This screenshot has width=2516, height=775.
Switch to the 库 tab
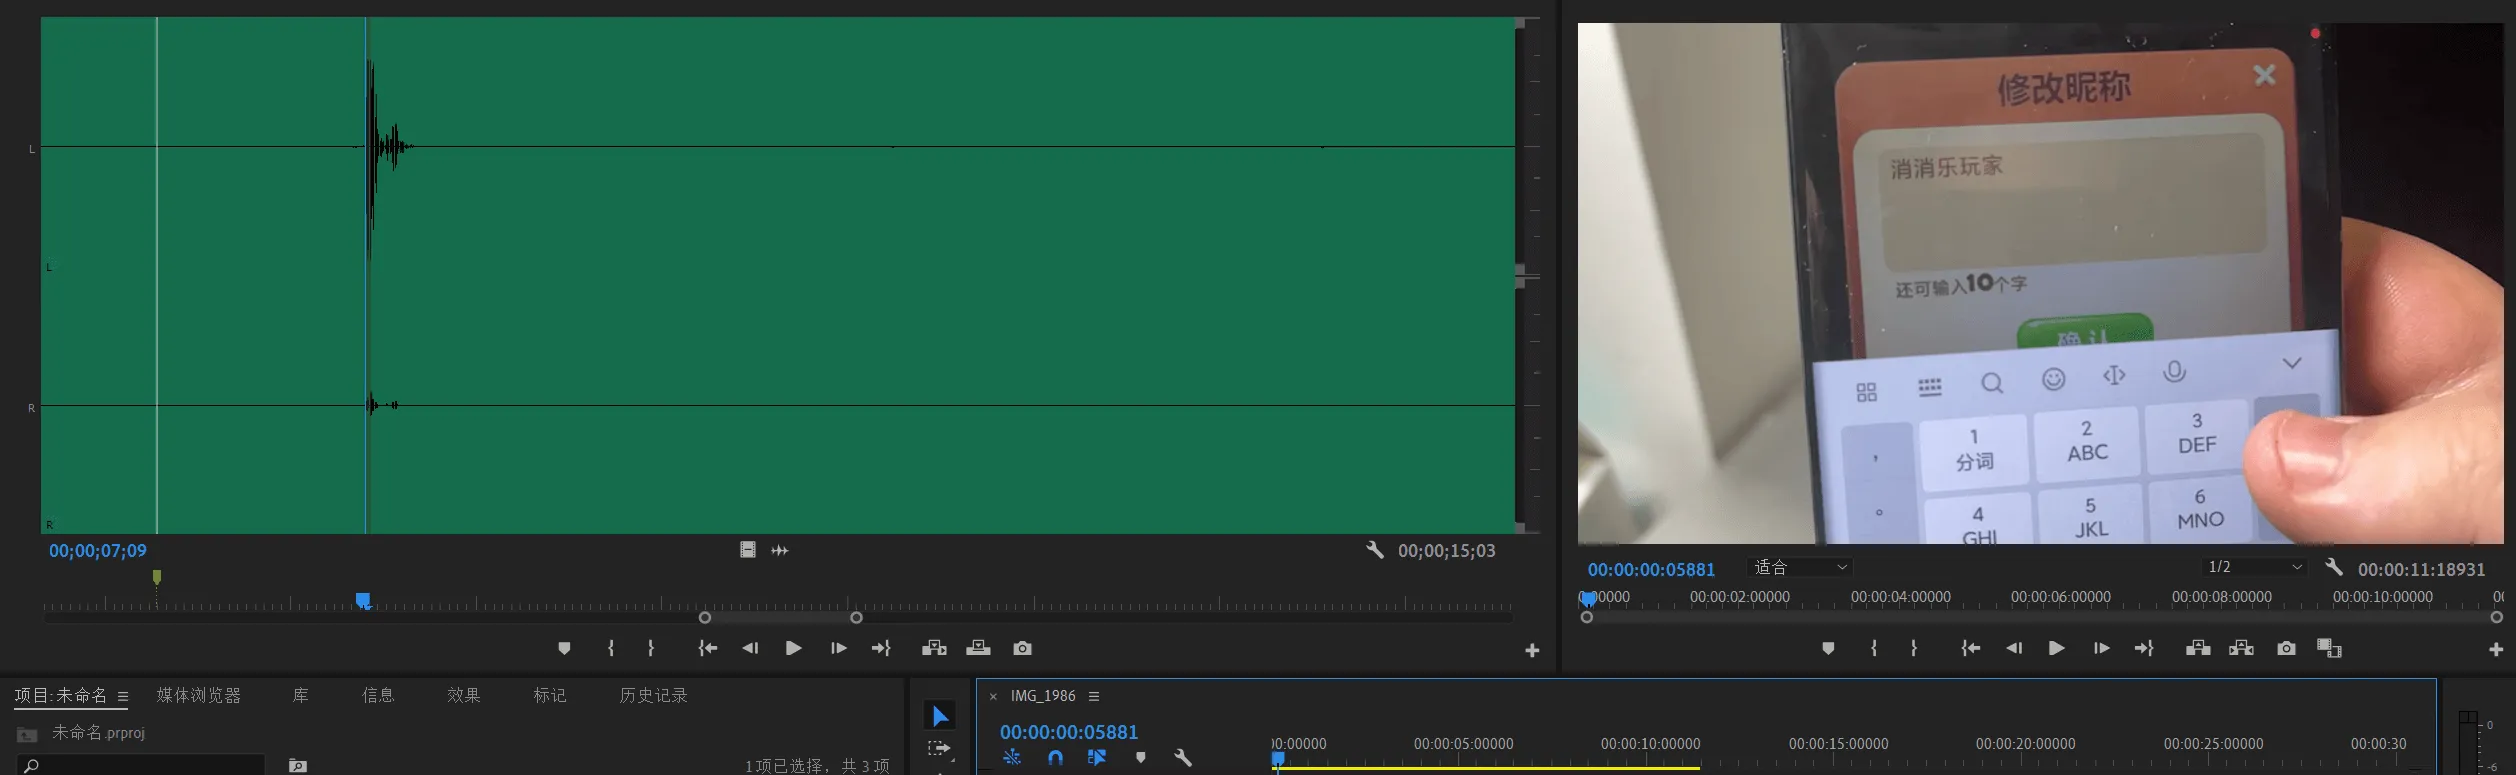pyautogui.click(x=300, y=695)
